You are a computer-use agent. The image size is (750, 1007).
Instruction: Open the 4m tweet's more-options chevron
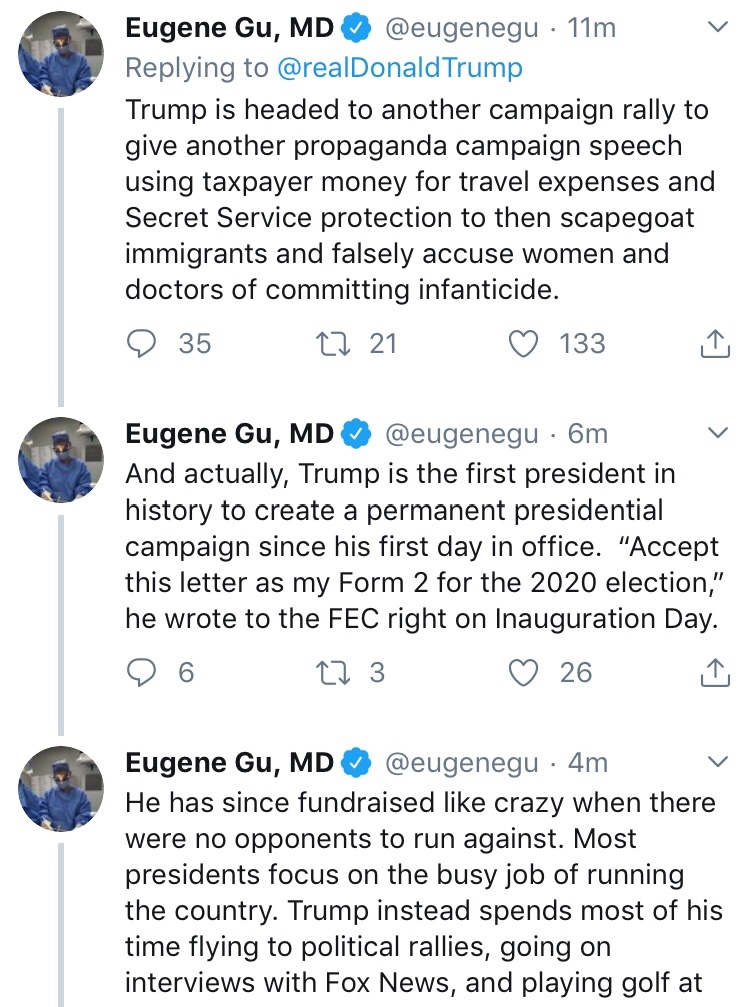718,762
